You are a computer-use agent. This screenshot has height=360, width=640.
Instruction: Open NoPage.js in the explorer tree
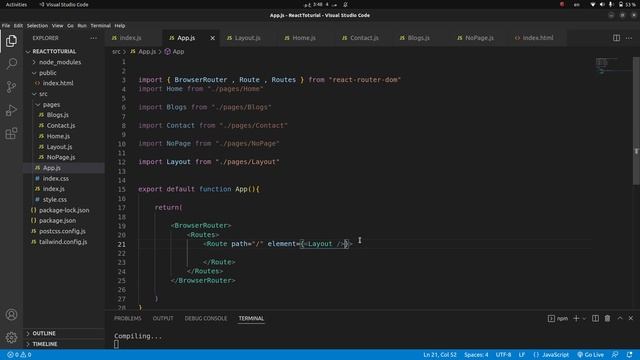(61, 157)
